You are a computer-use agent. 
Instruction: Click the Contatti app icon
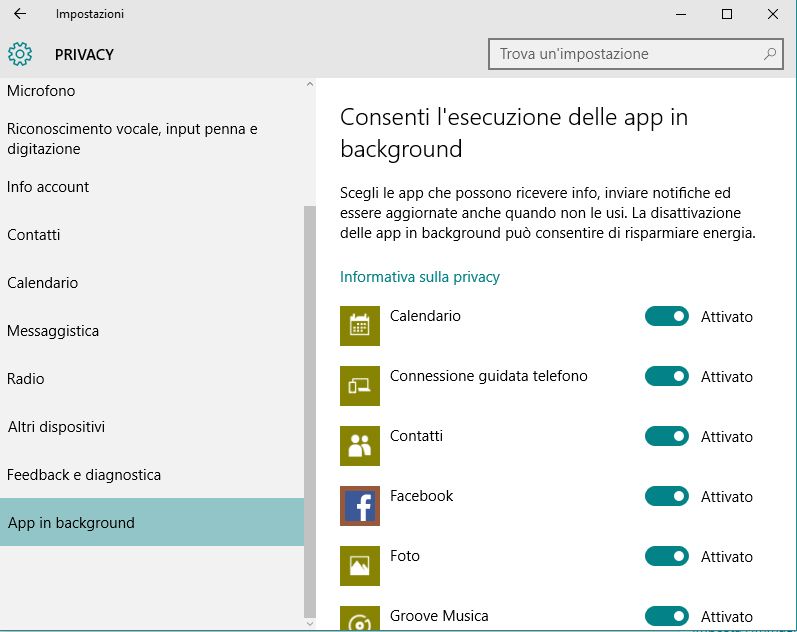coord(360,446)
